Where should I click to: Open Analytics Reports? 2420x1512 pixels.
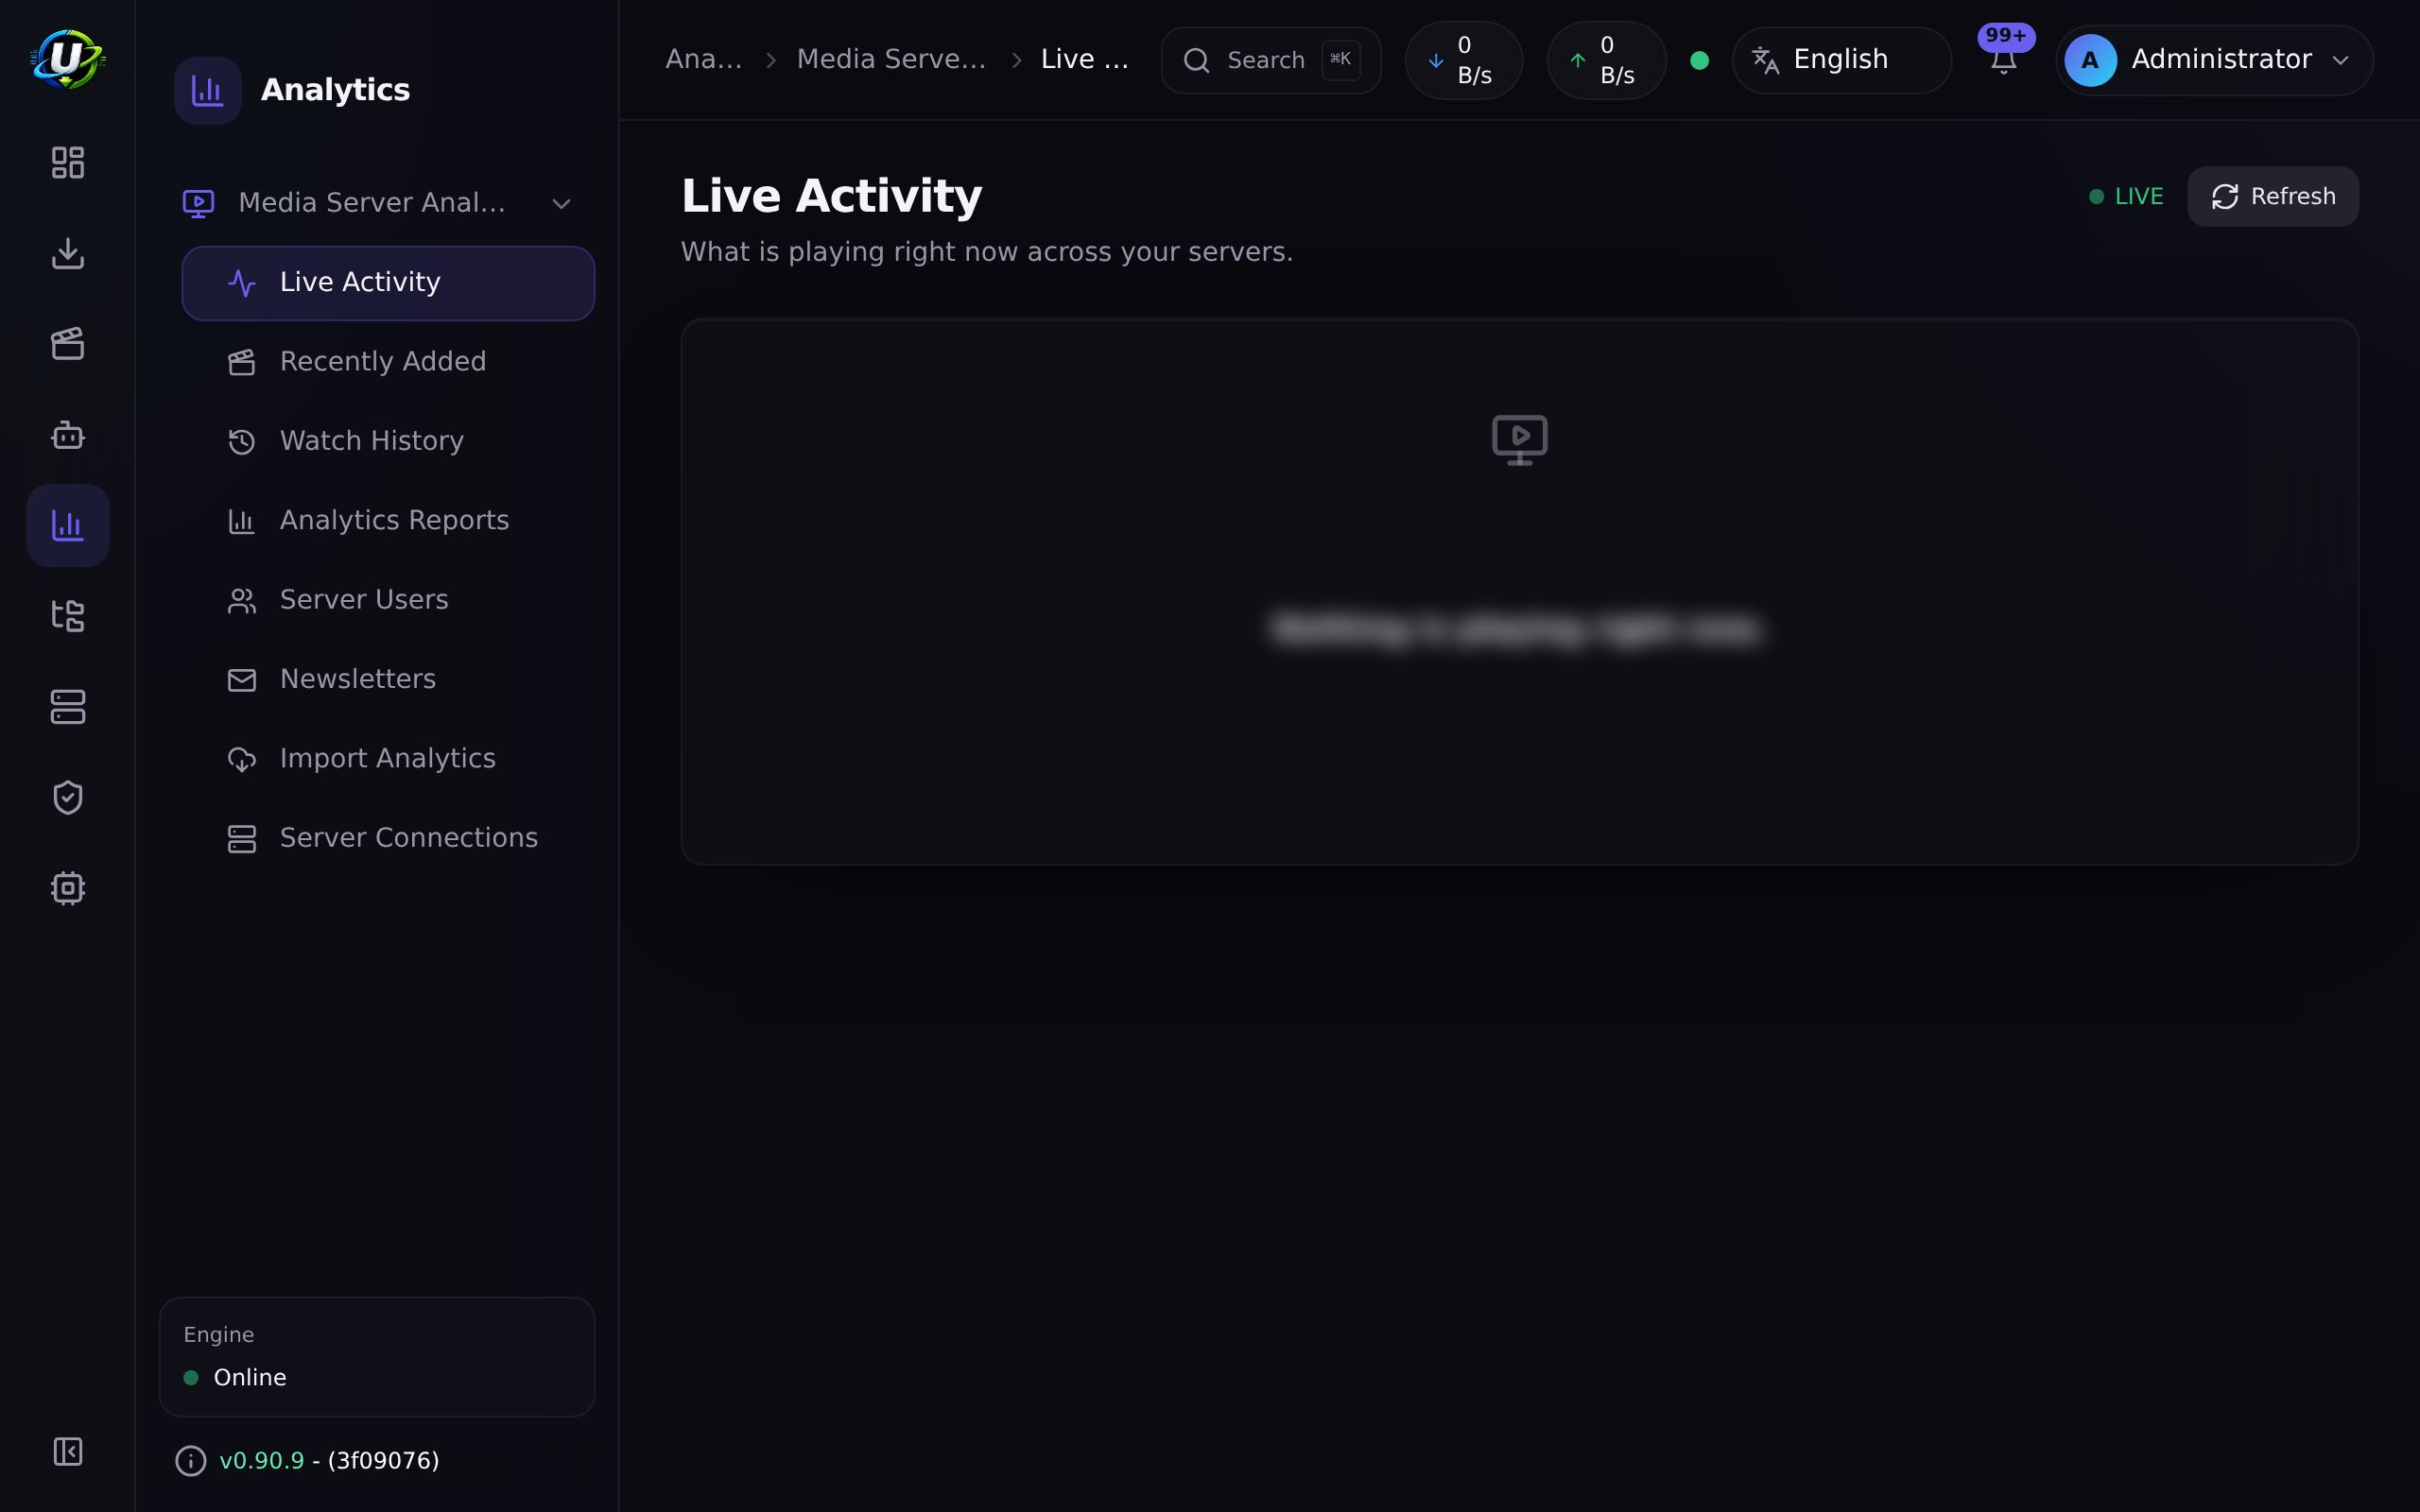388,520
